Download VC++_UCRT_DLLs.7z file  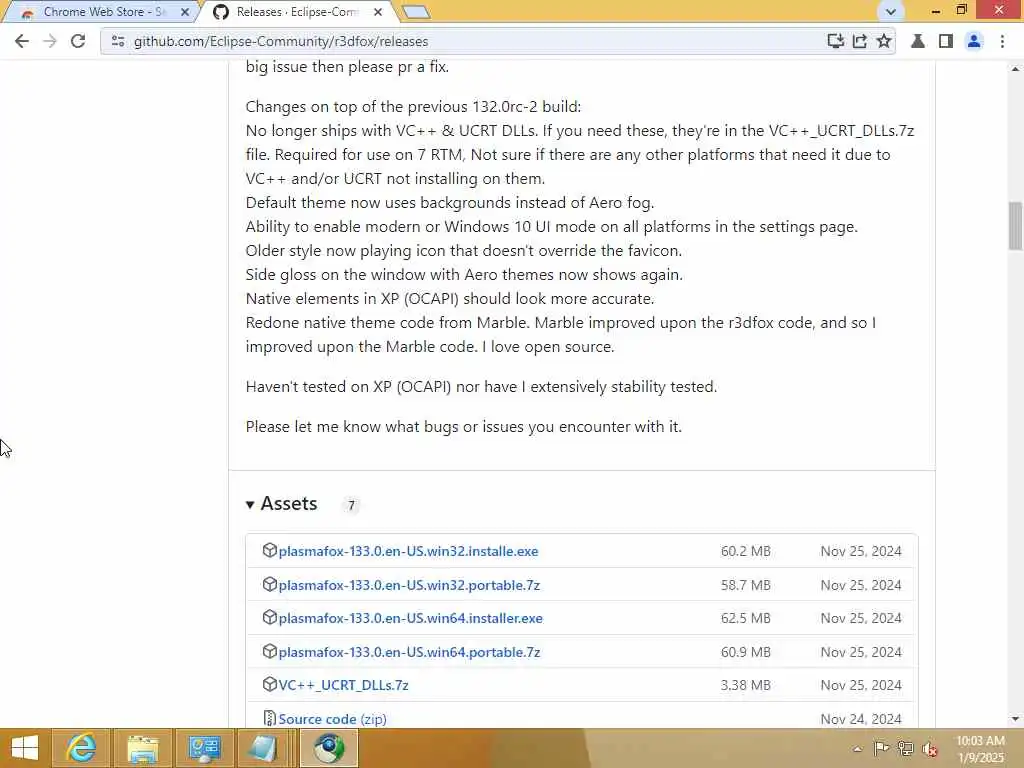[344, 685]
